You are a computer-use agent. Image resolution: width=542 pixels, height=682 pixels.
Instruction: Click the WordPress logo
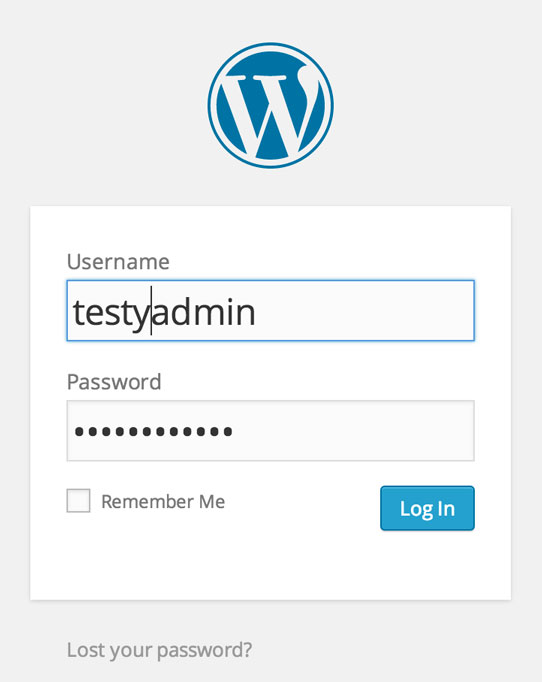271,105
